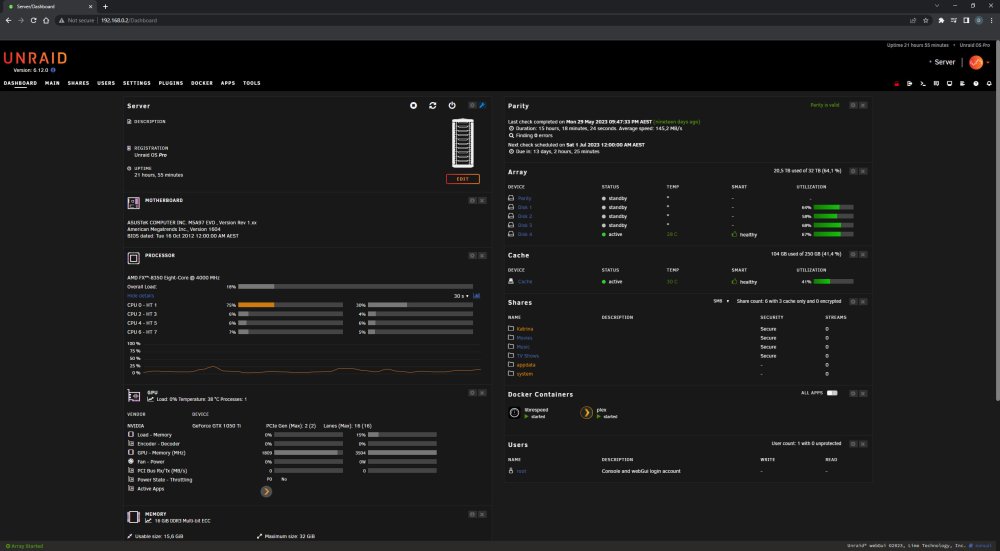Click the librespeed container icon

(x=514, y=413)
